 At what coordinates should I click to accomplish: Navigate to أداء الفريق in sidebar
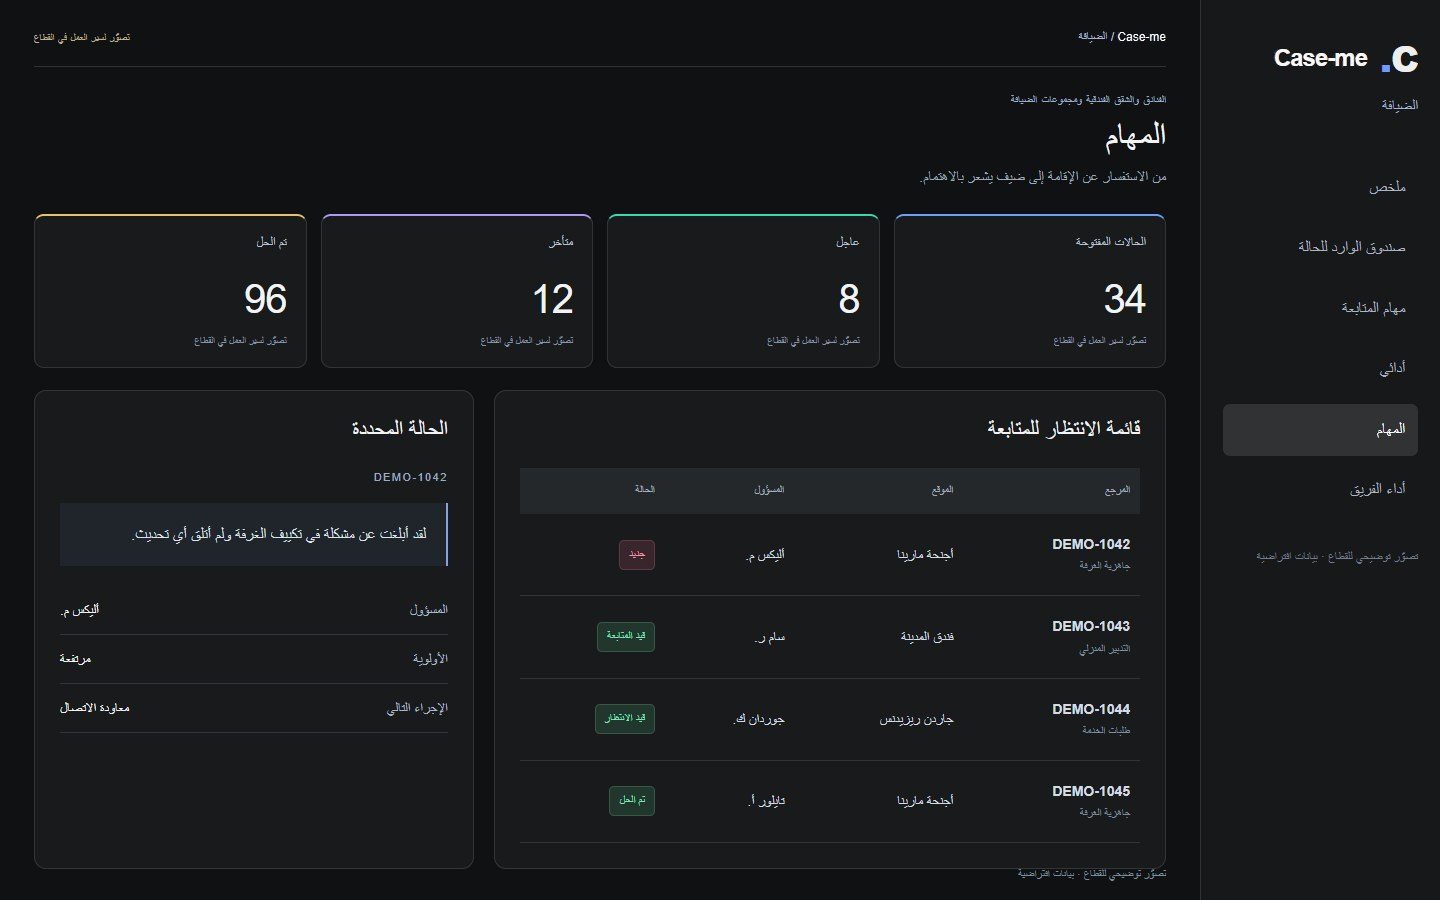(x=1320, y=489)
